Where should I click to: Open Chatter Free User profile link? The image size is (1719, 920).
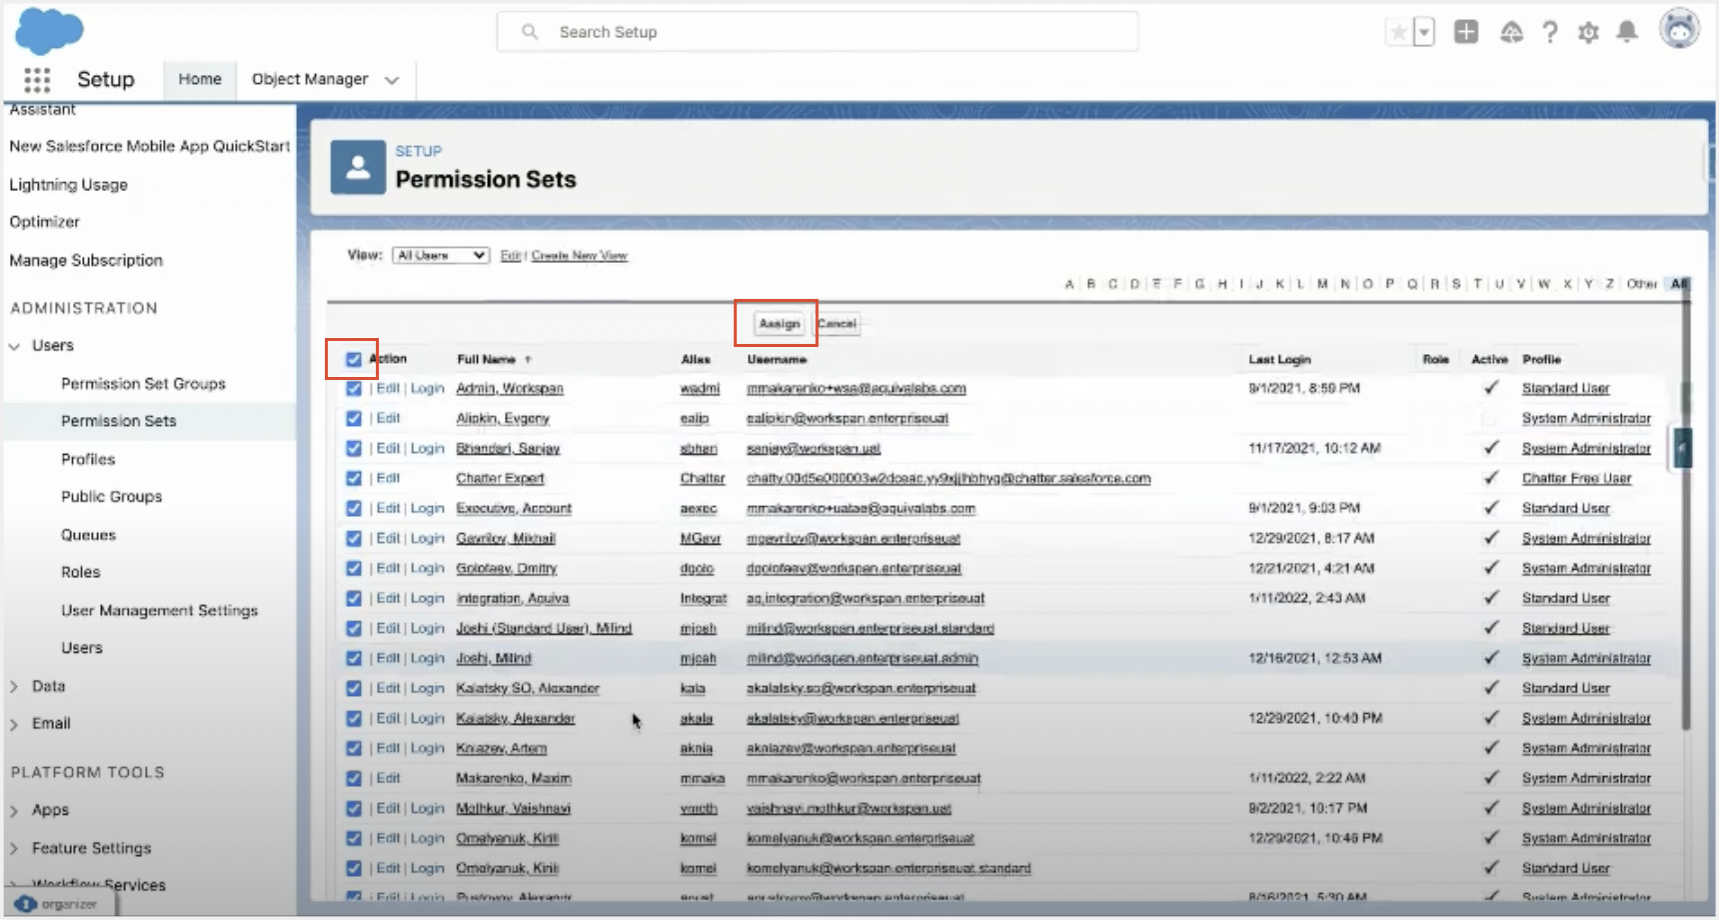[1576, 478]
